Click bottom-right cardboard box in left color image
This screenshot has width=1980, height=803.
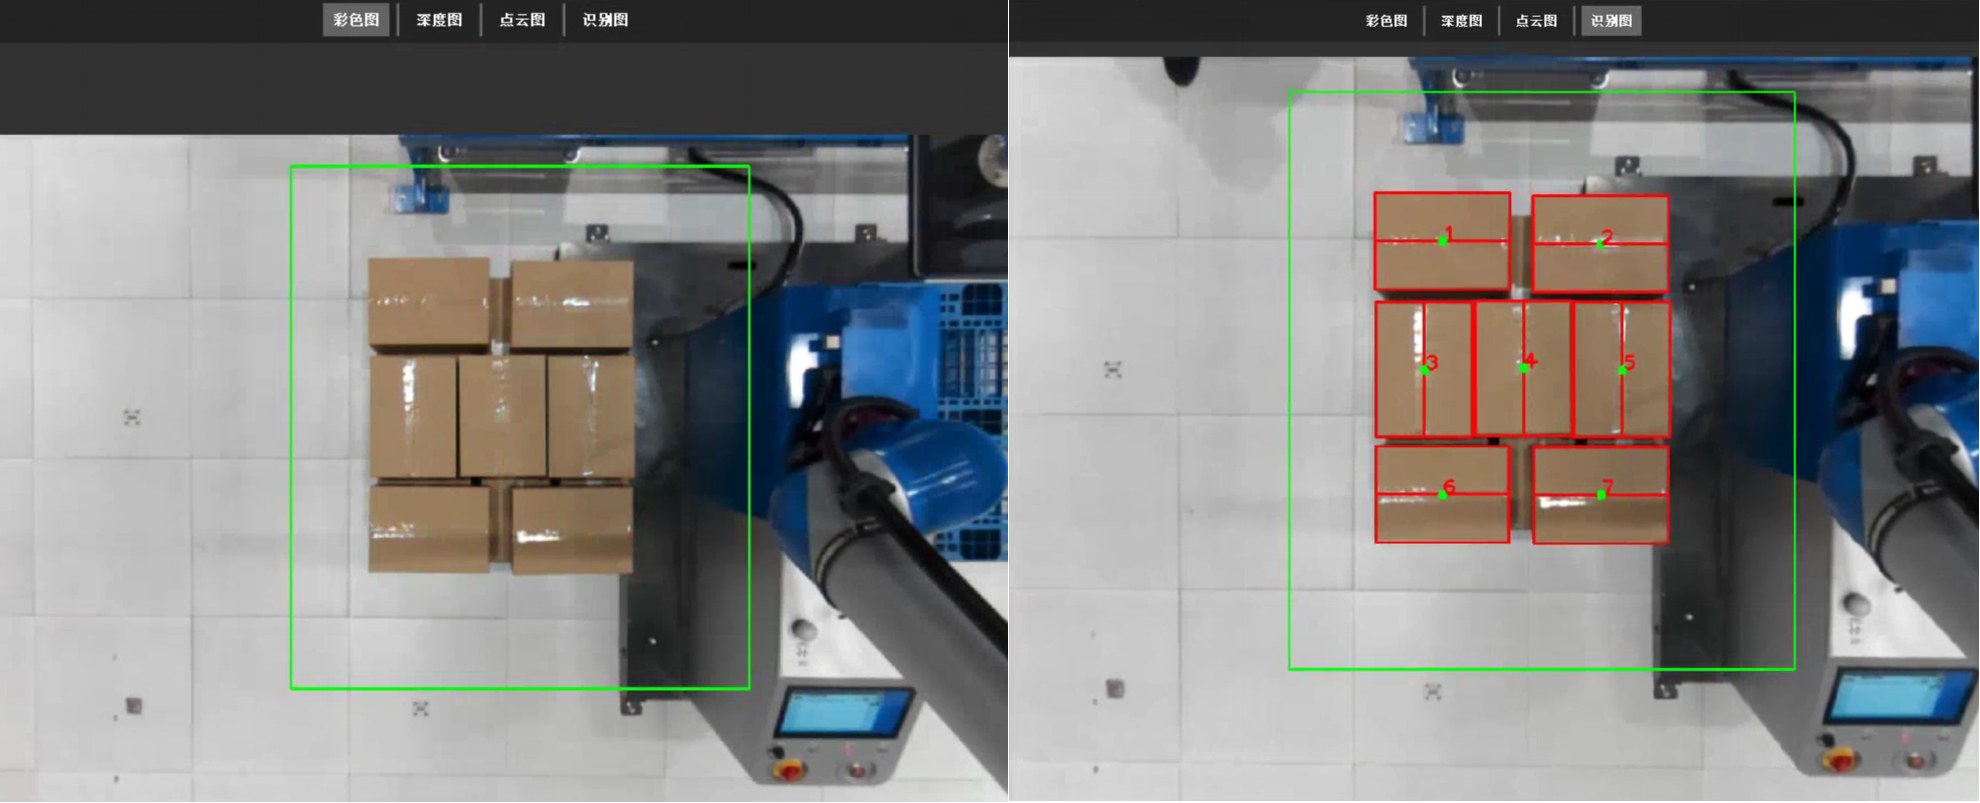pyautogui.click(x=572, y=529)
